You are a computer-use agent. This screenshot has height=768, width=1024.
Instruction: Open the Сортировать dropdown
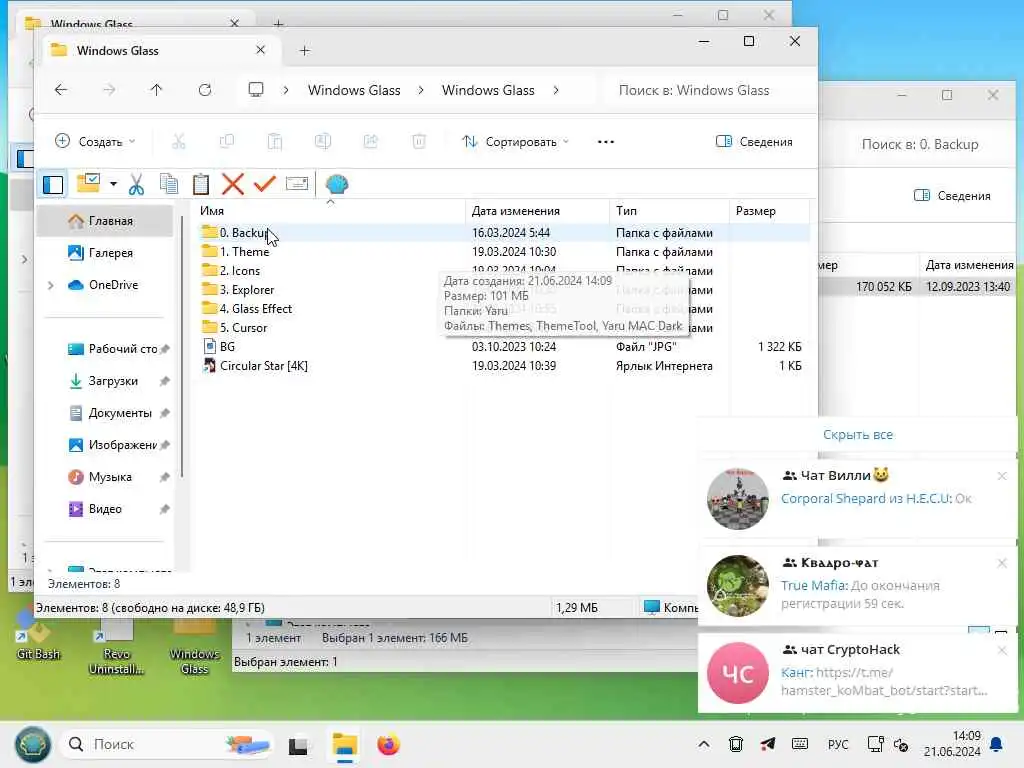click(516, 142)
